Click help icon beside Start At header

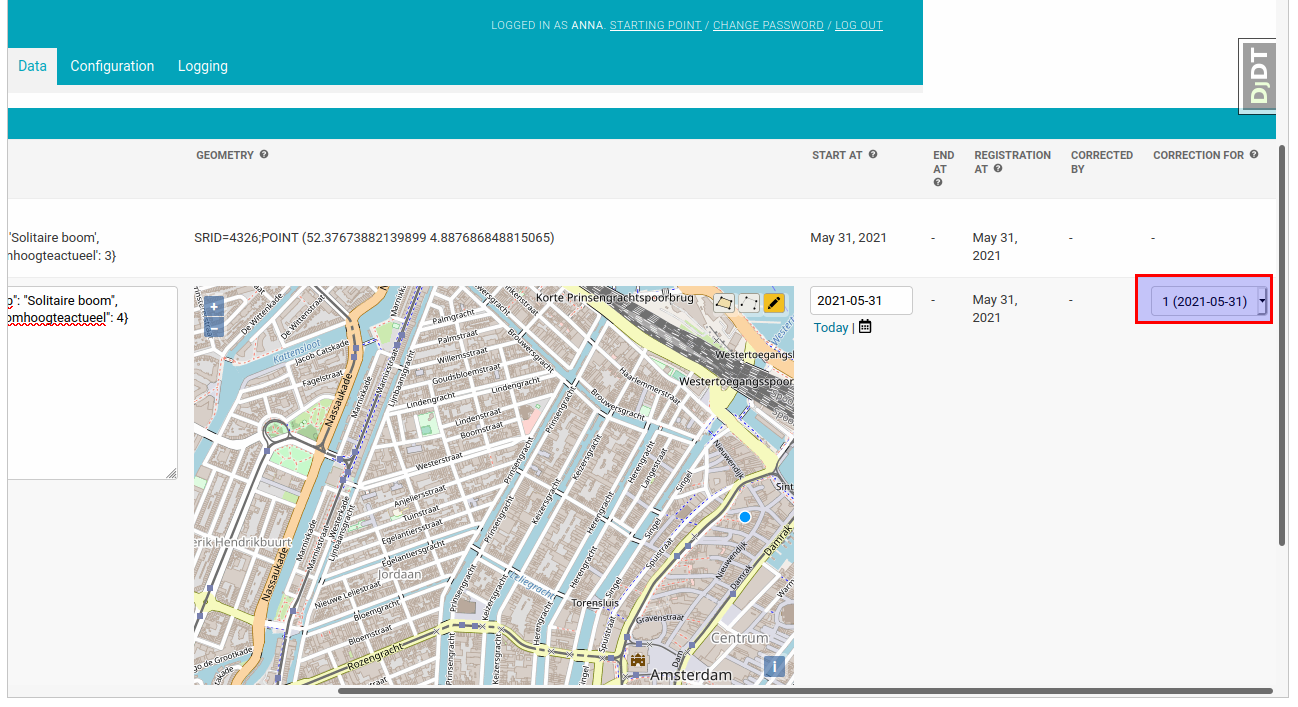pos(873,155)
